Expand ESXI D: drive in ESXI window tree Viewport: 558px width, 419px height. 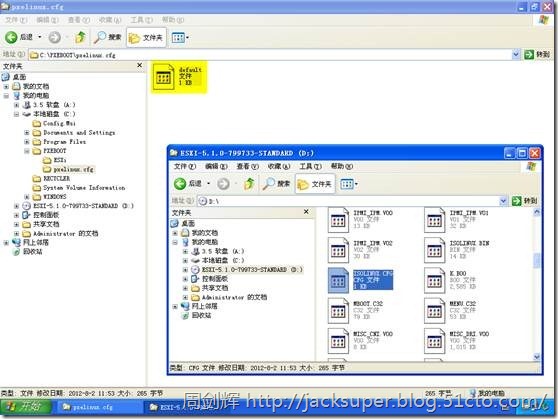185,270
